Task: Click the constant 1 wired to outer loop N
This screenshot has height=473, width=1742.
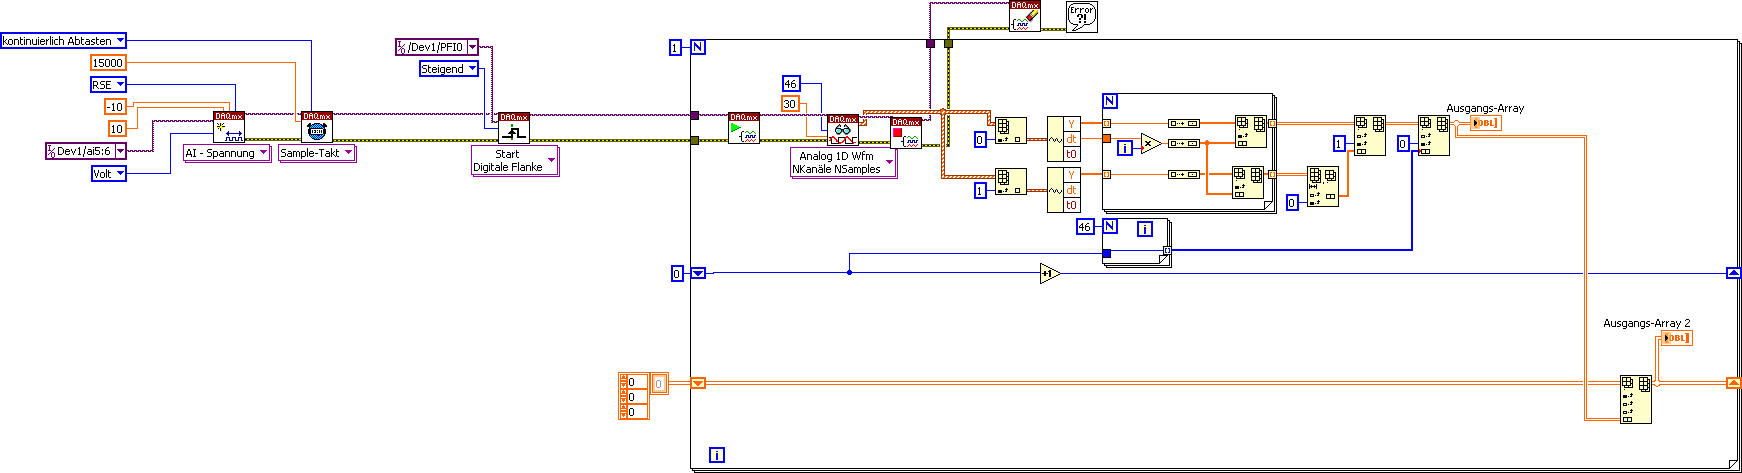Action: (x=675, y=47)
